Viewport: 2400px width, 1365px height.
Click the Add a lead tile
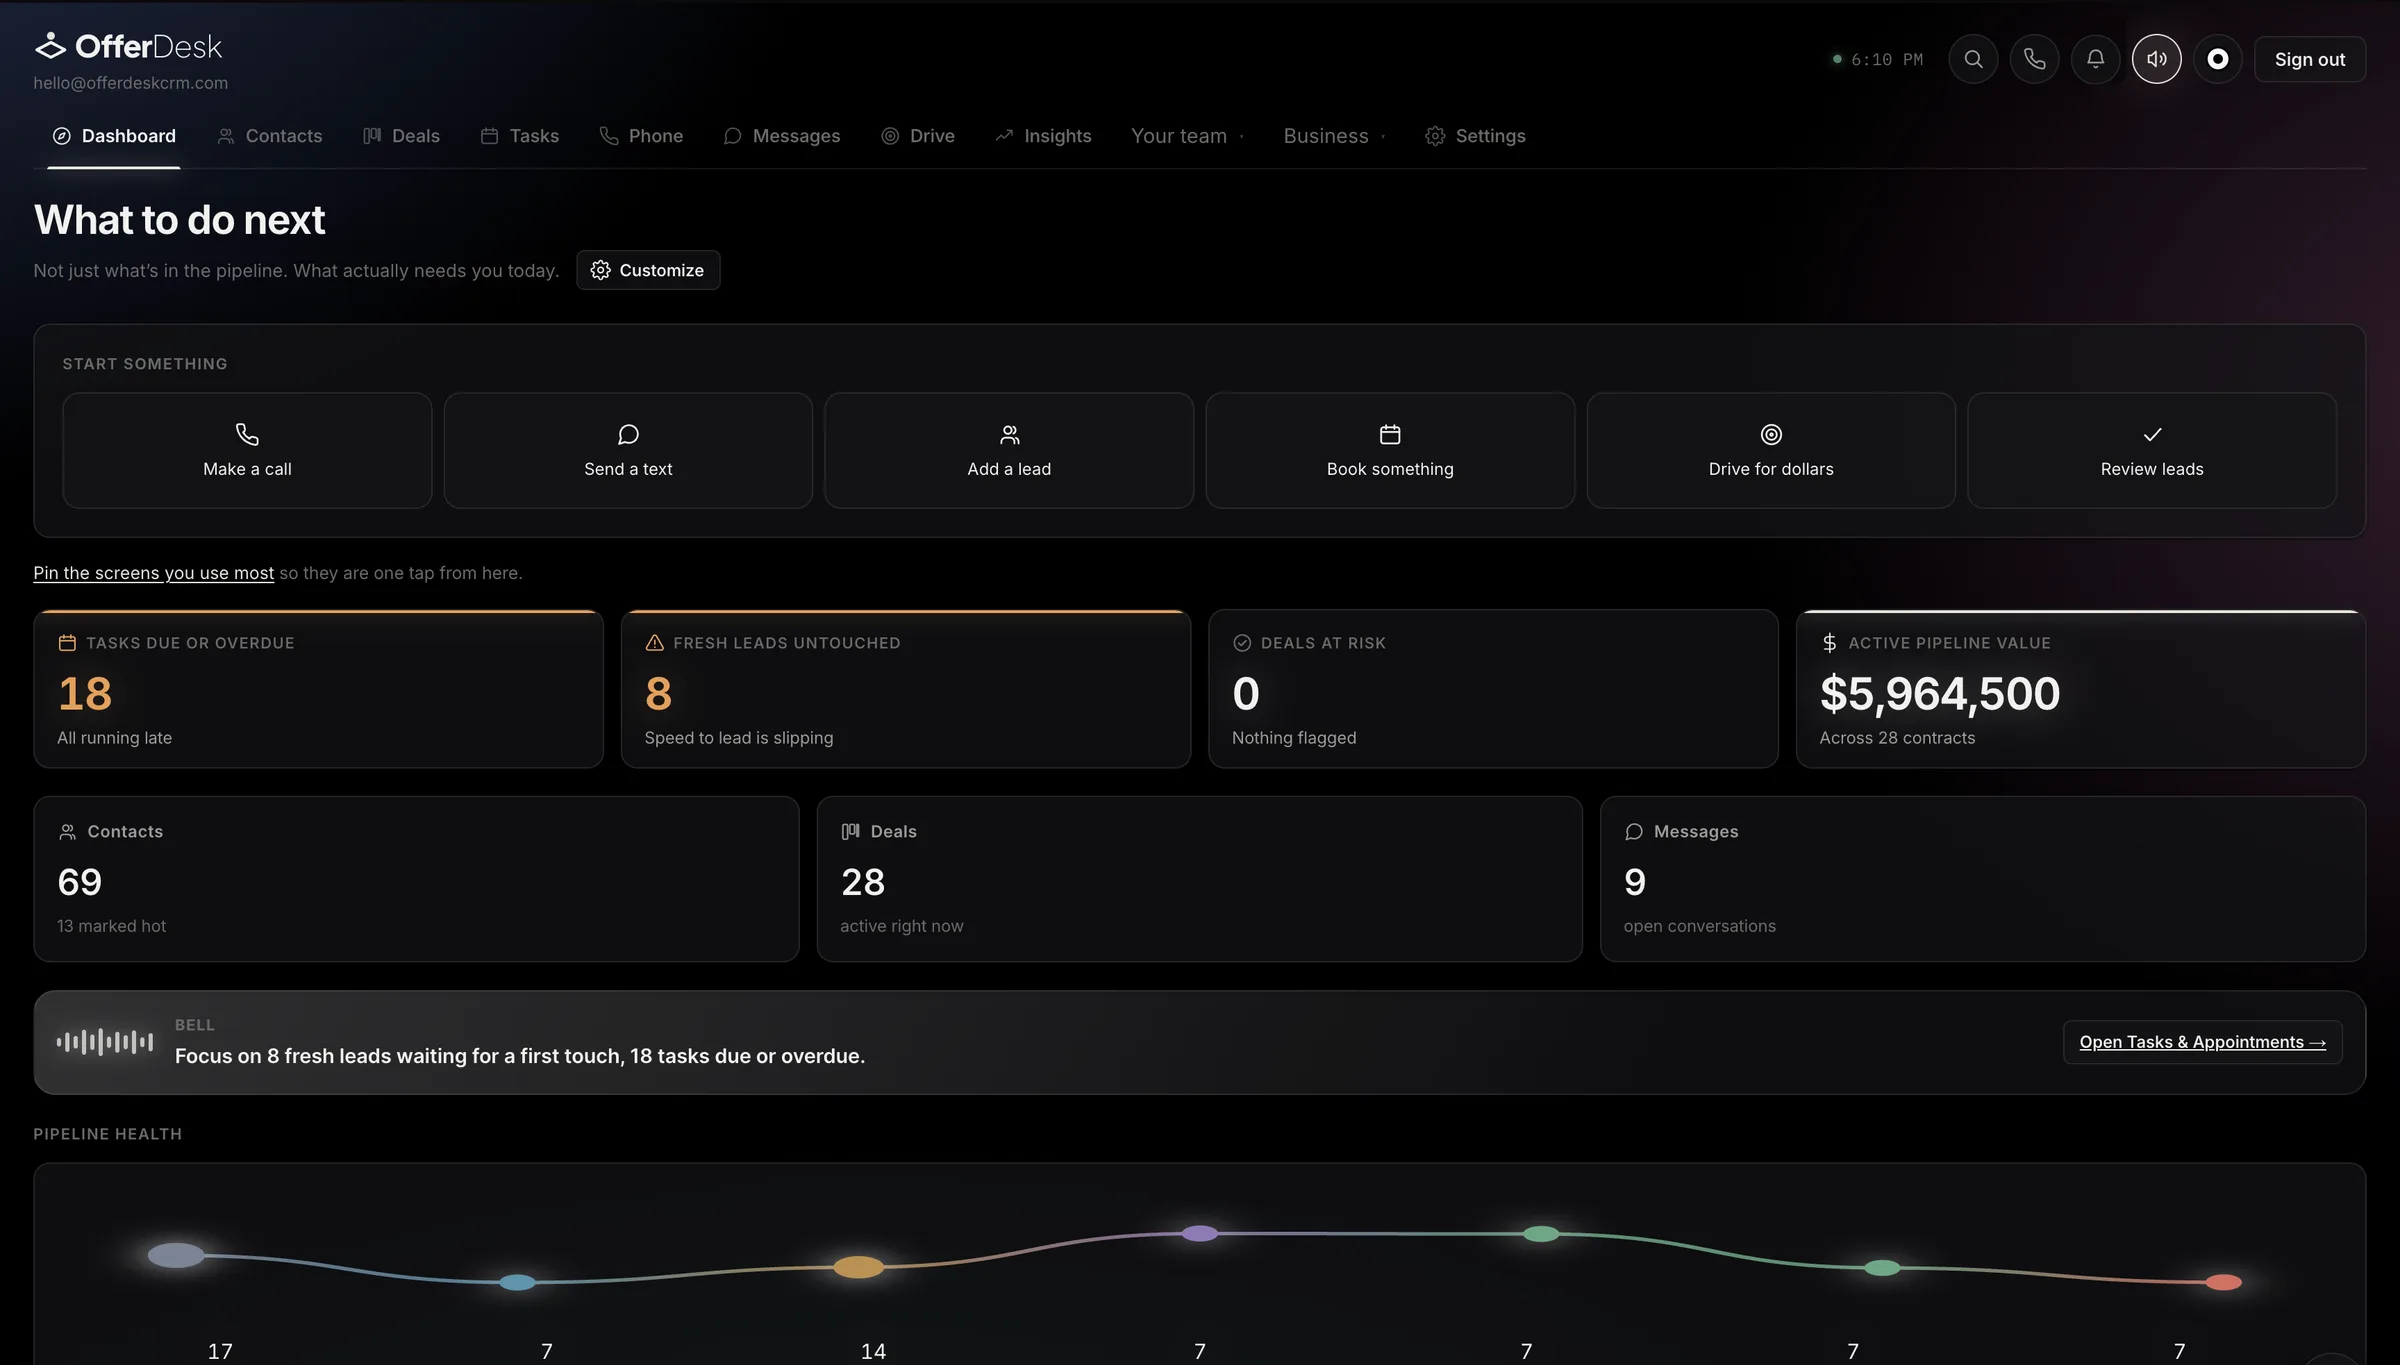1009,450
